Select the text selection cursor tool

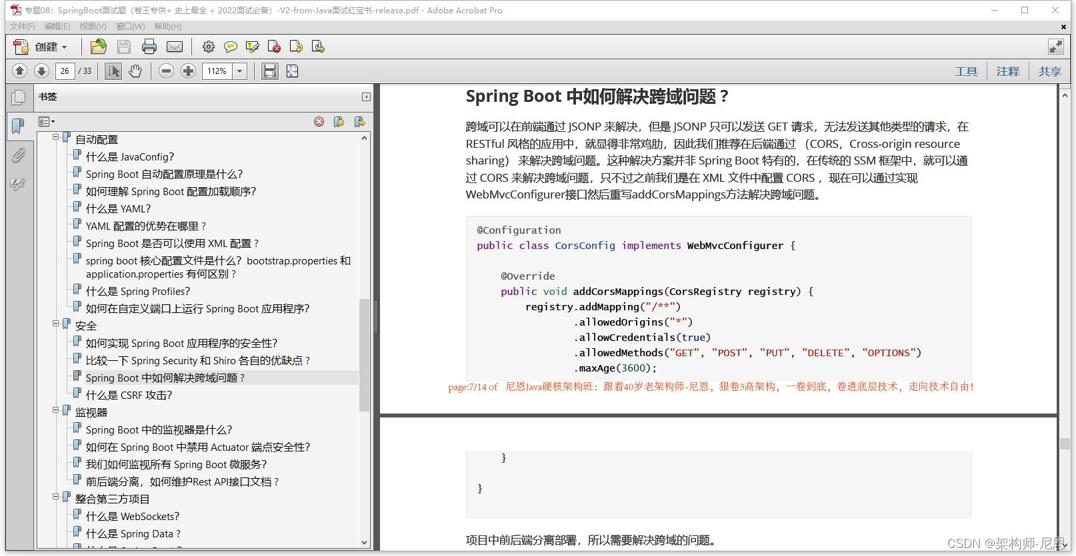113,71
